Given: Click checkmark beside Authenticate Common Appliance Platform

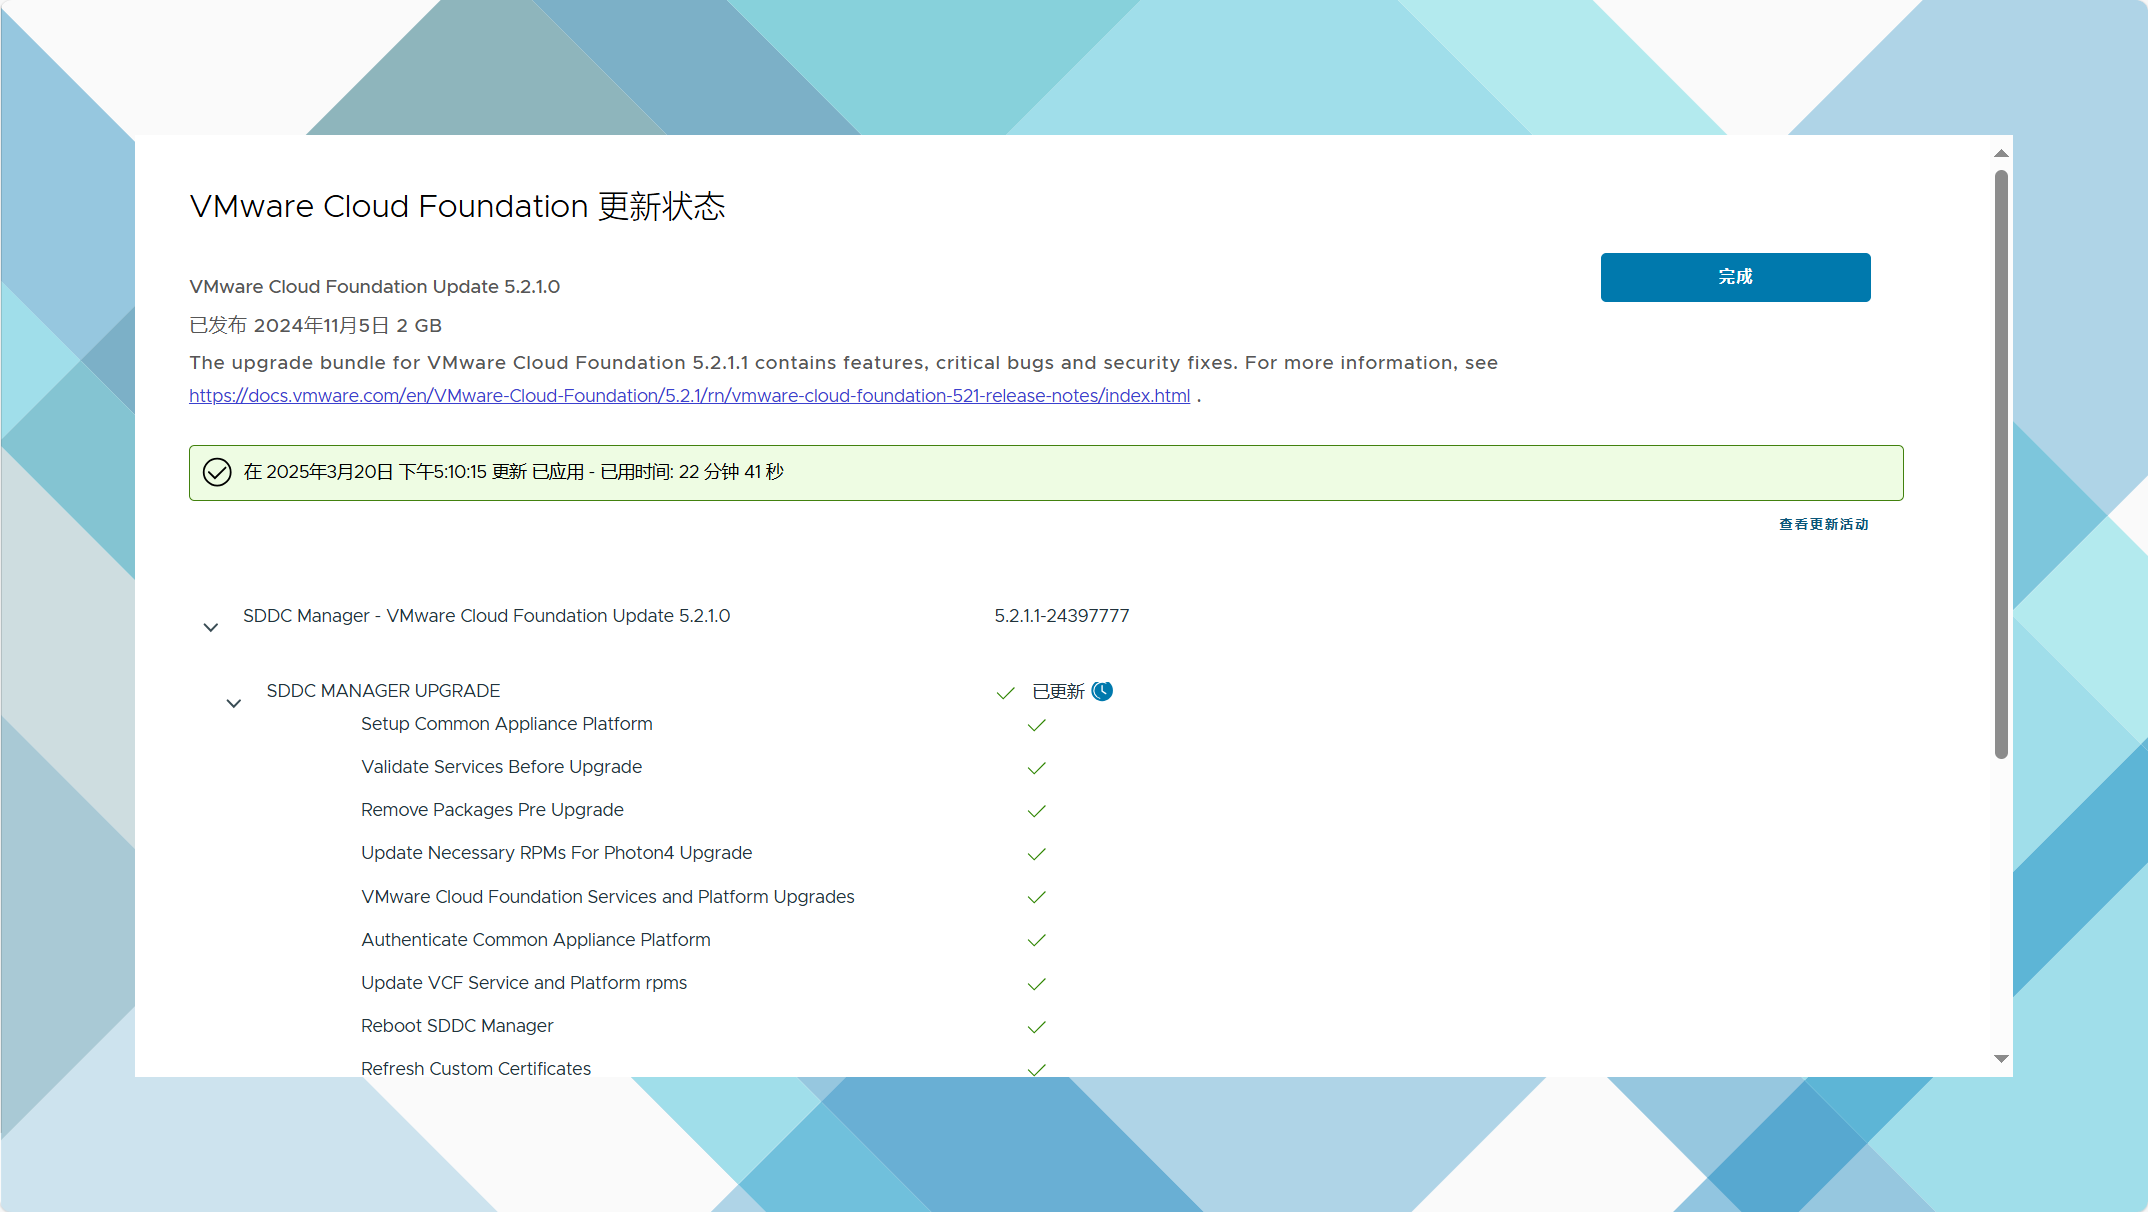Looking at the screenshot, I should 1036,940.
